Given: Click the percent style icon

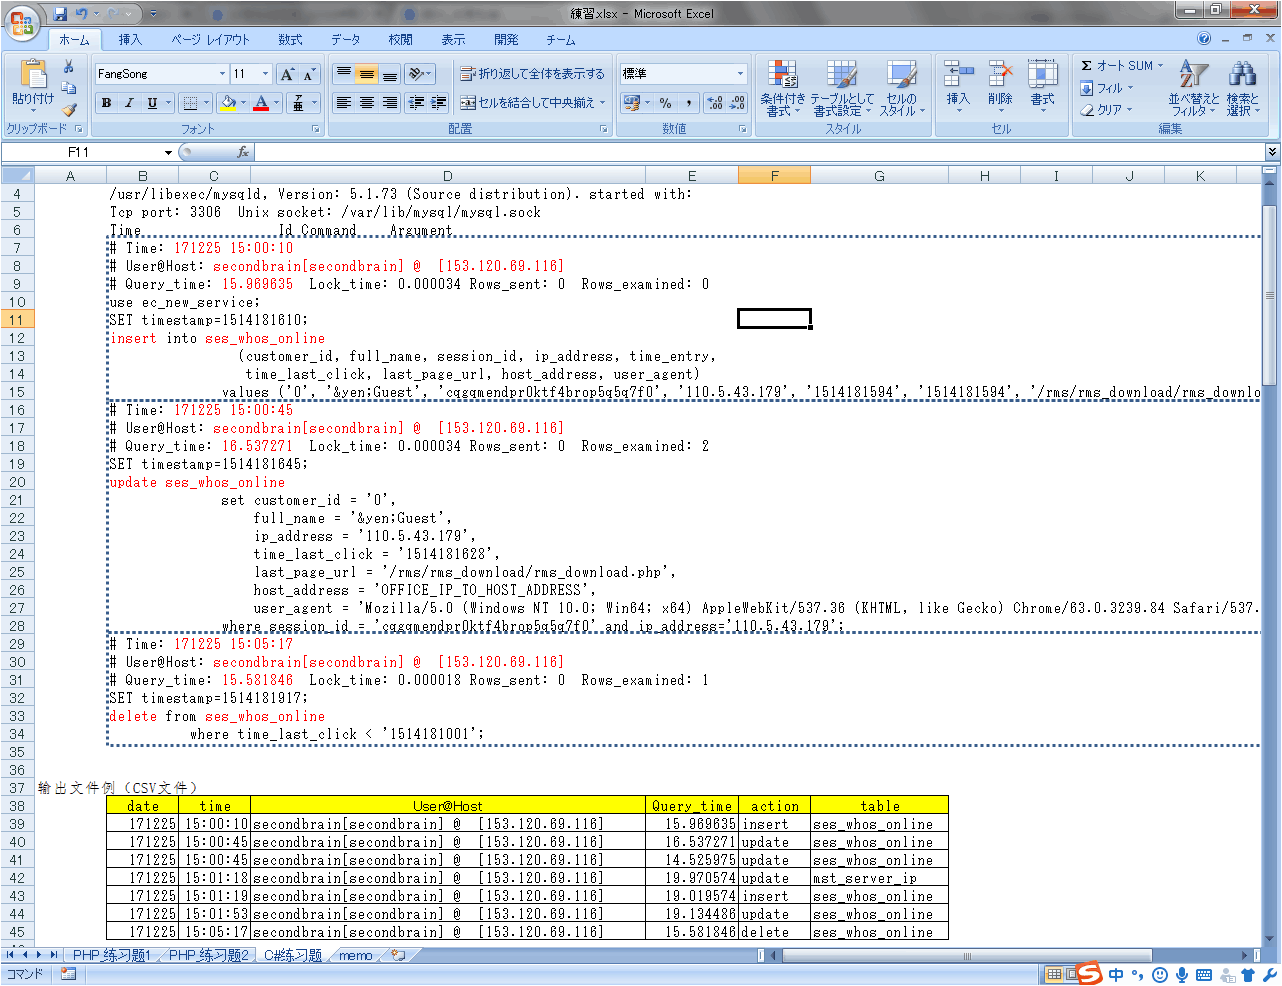Looking at the screenshot, I should click(665, 103).
